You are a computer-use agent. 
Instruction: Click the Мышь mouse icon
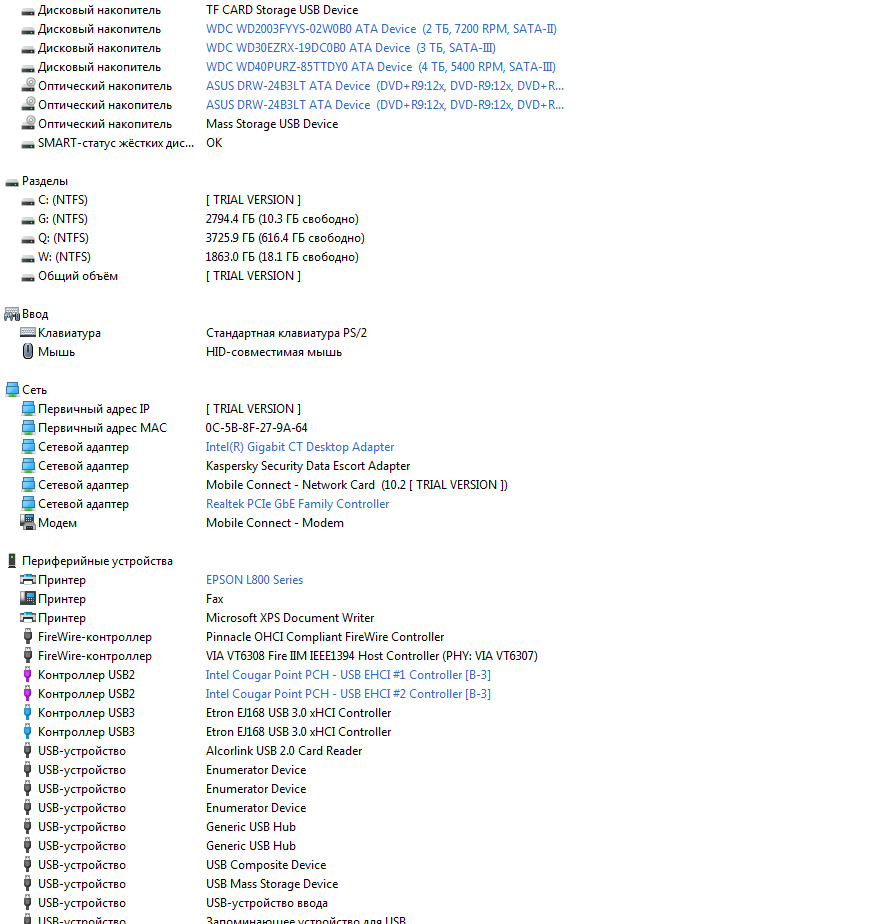pos(28,351)
